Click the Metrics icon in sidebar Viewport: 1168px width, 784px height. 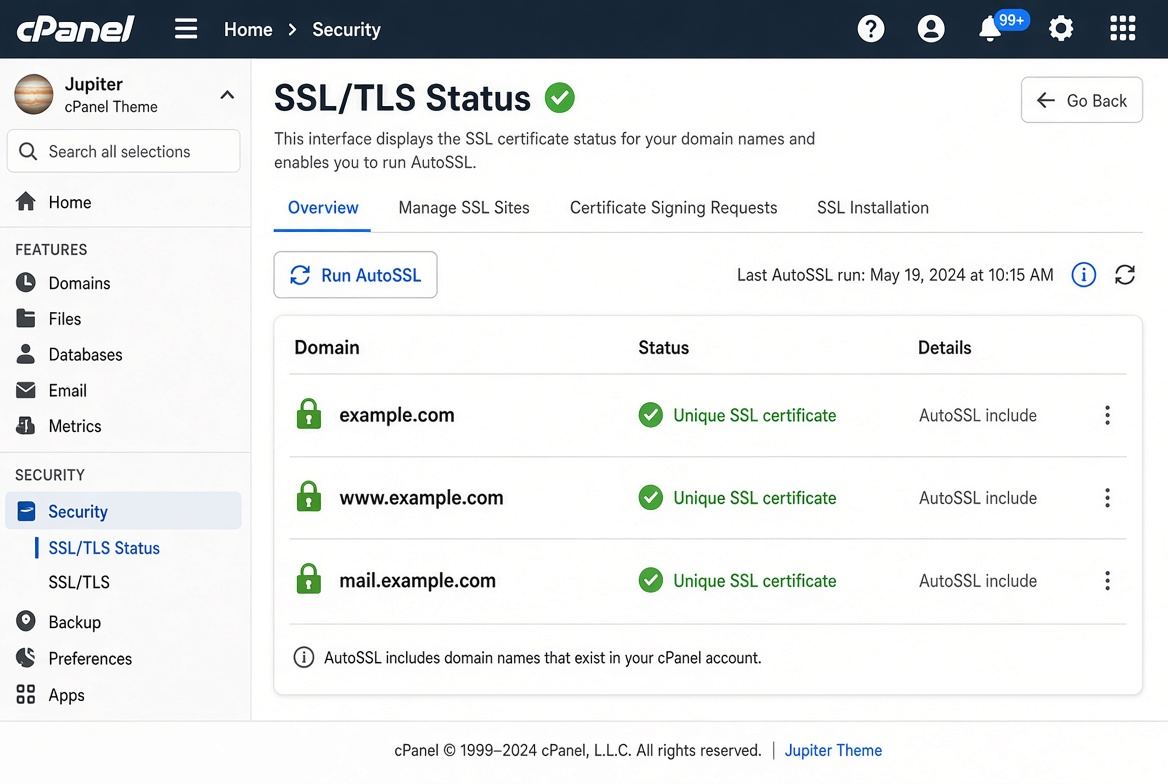click(26, 426)
